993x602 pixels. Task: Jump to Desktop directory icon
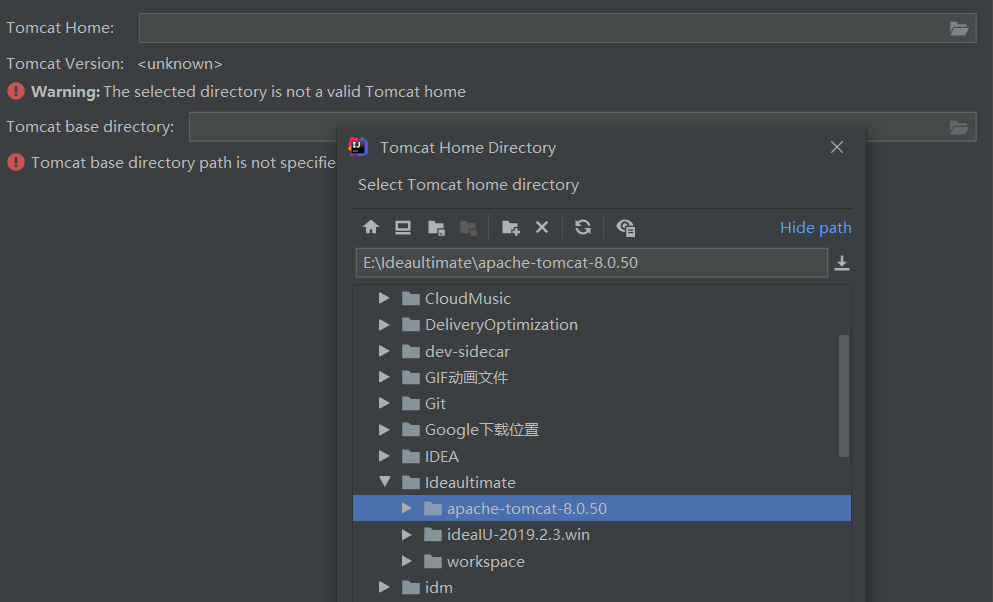click(x=403, y=227)
